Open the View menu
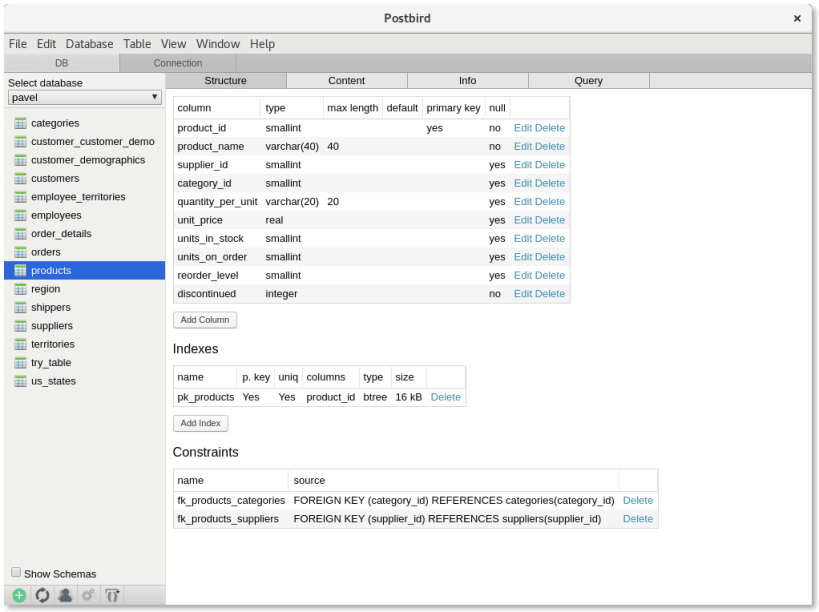The image size is (819, 612). [x=173, y=44]
